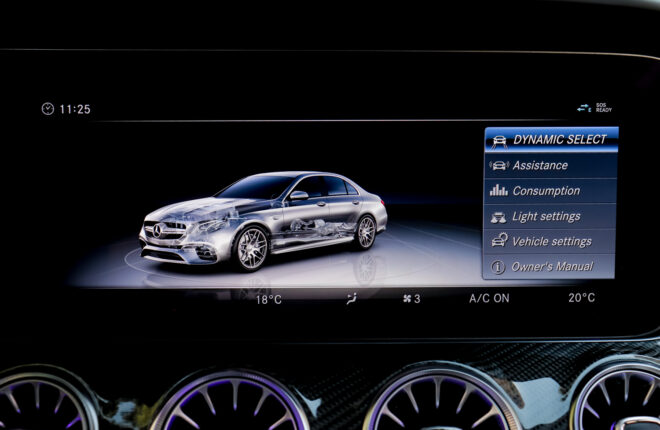Click the Consumption bar chart icon
Image resolution: width=660 pixels, height=430 pixels.
pyautogui.click(x=499, y=191)
